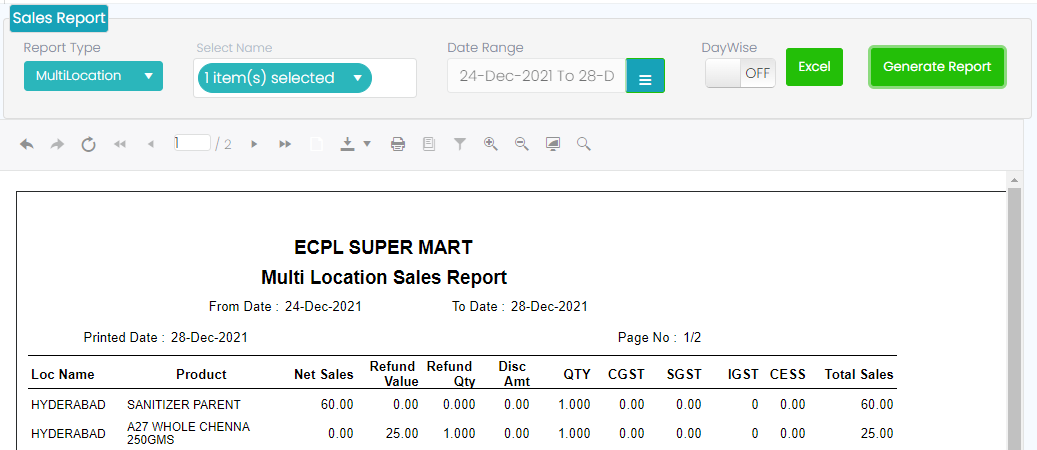Click the refresh report icon
The width and height of the screenshot is (1037, 450).
(x=88, y=144)
